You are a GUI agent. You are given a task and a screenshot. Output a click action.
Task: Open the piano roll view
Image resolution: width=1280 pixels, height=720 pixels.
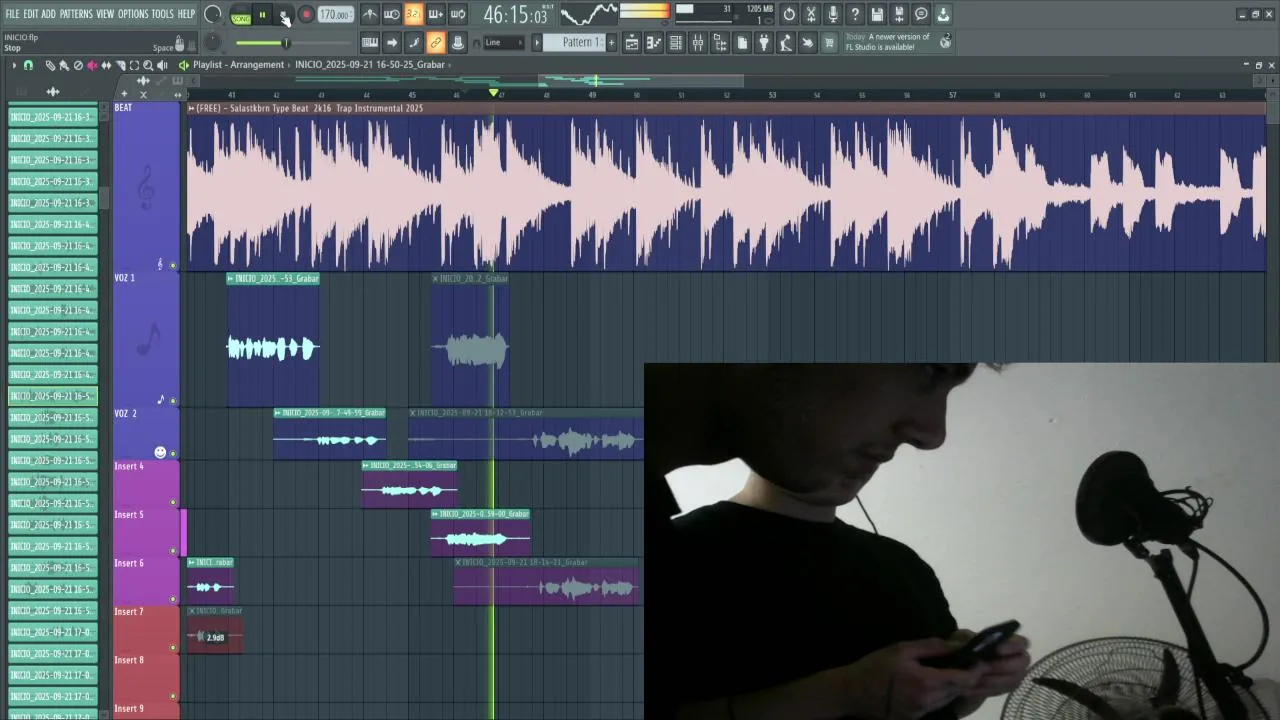[653, 42]
